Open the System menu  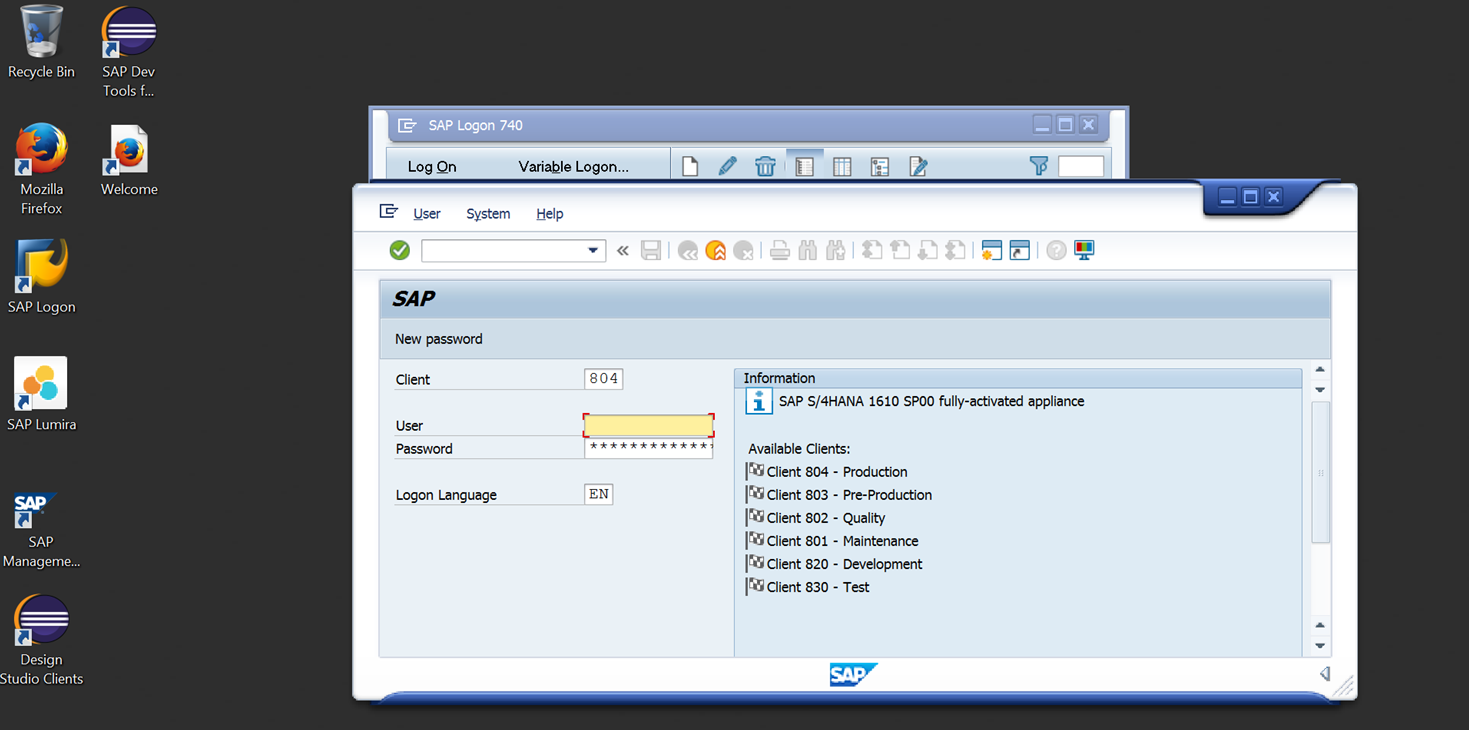(488, 214)
